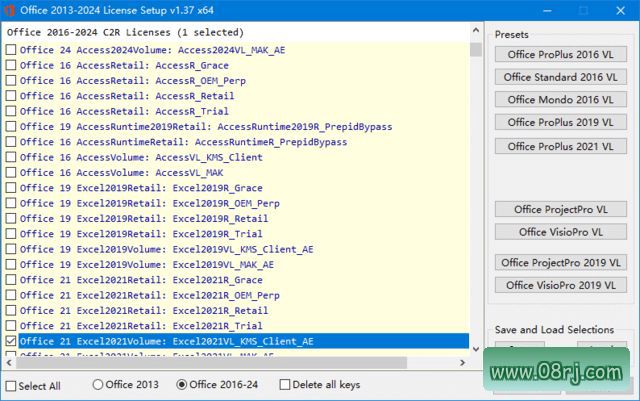The height and width of the screenshot is (401, 640).
Task: Click Office Mondo 2016 VL preset
Action: pos(561,99)
